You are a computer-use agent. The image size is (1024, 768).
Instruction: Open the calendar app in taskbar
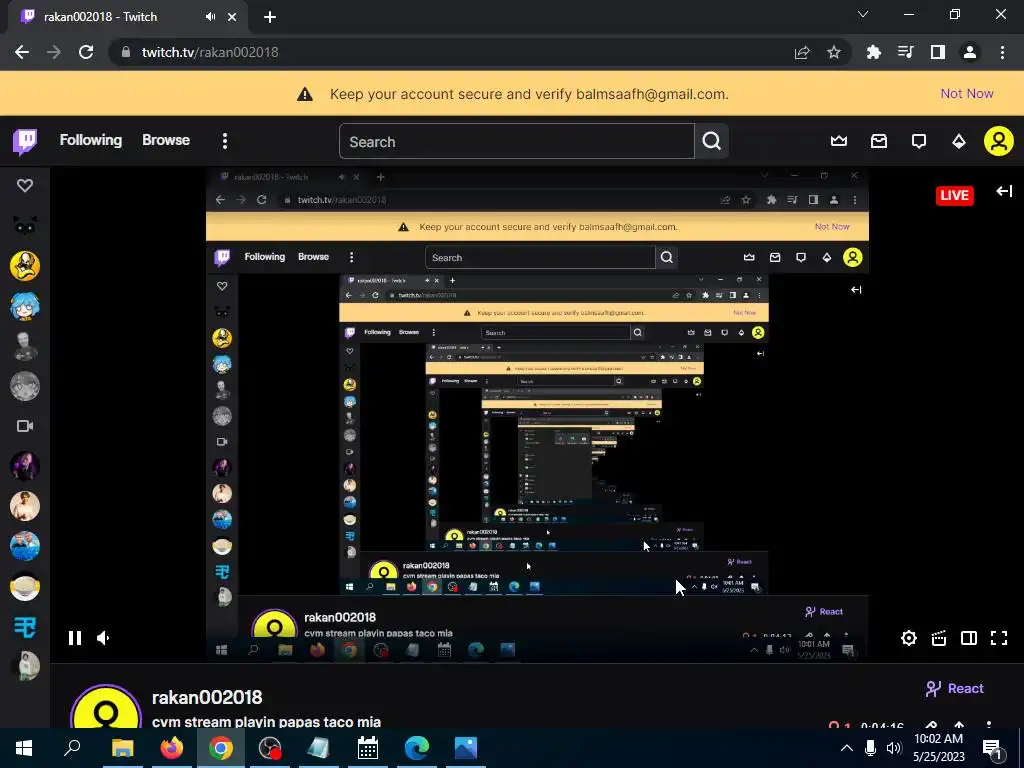click(368, 748)
